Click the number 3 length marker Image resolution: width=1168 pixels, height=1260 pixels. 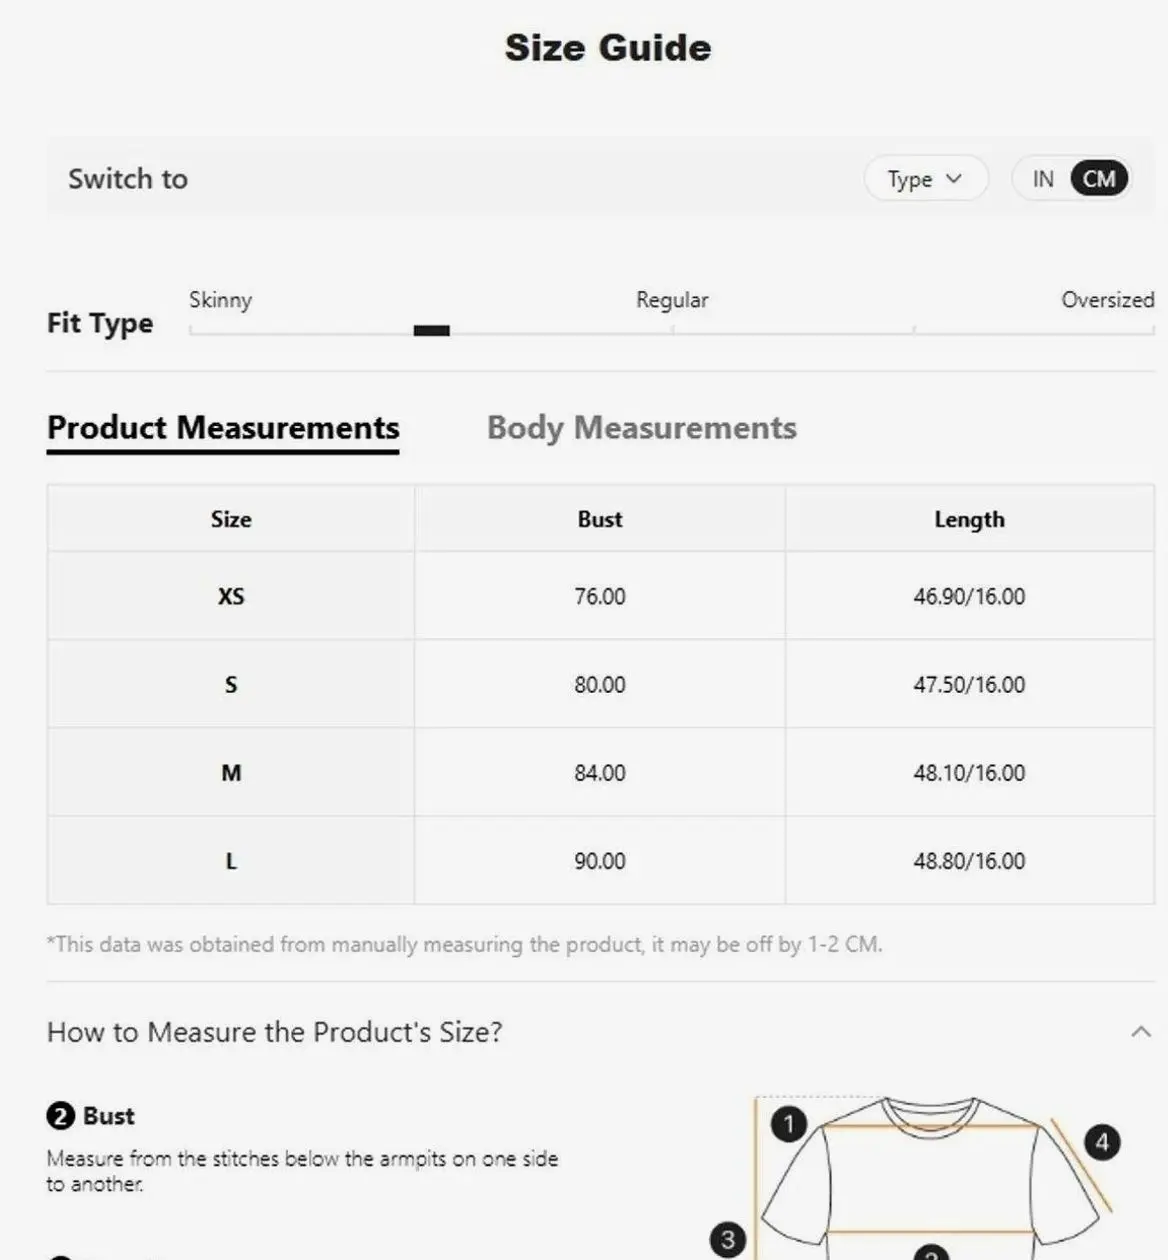pos(727,1240)
